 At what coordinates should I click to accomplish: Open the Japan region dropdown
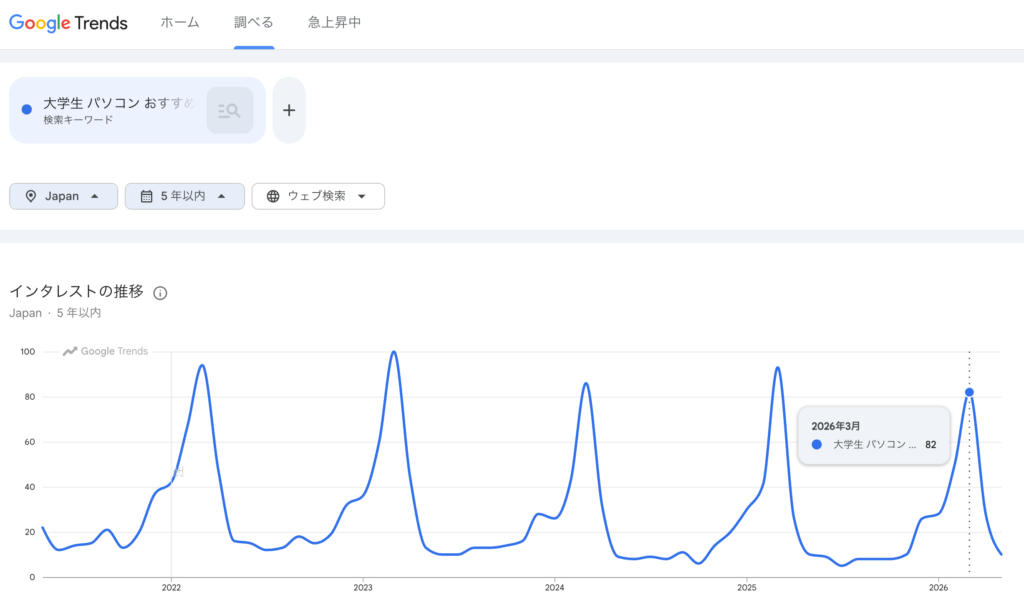[x=63, y=196]
